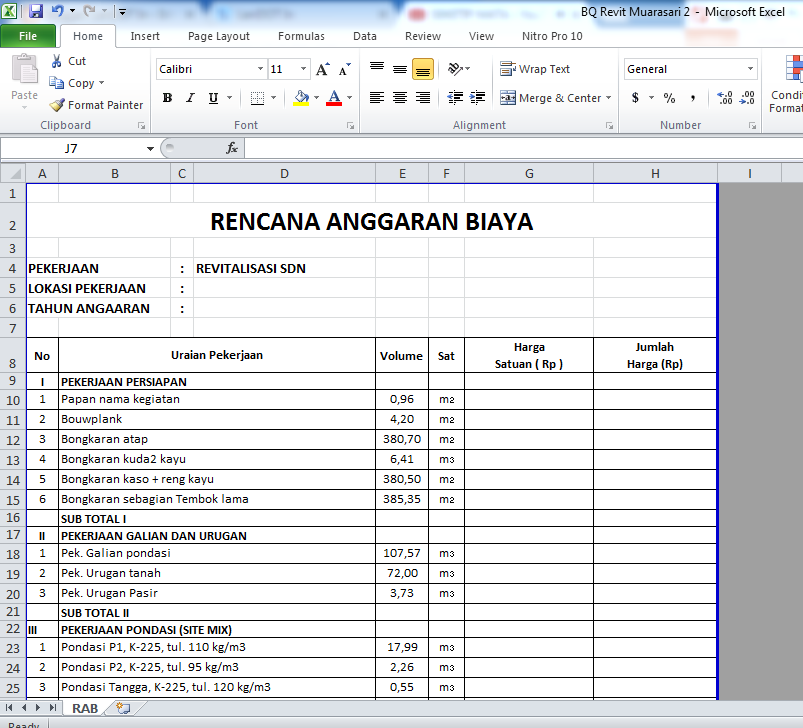Expand Copy options arrow
This screenshot has width=803, height=728.
point(101,82)
